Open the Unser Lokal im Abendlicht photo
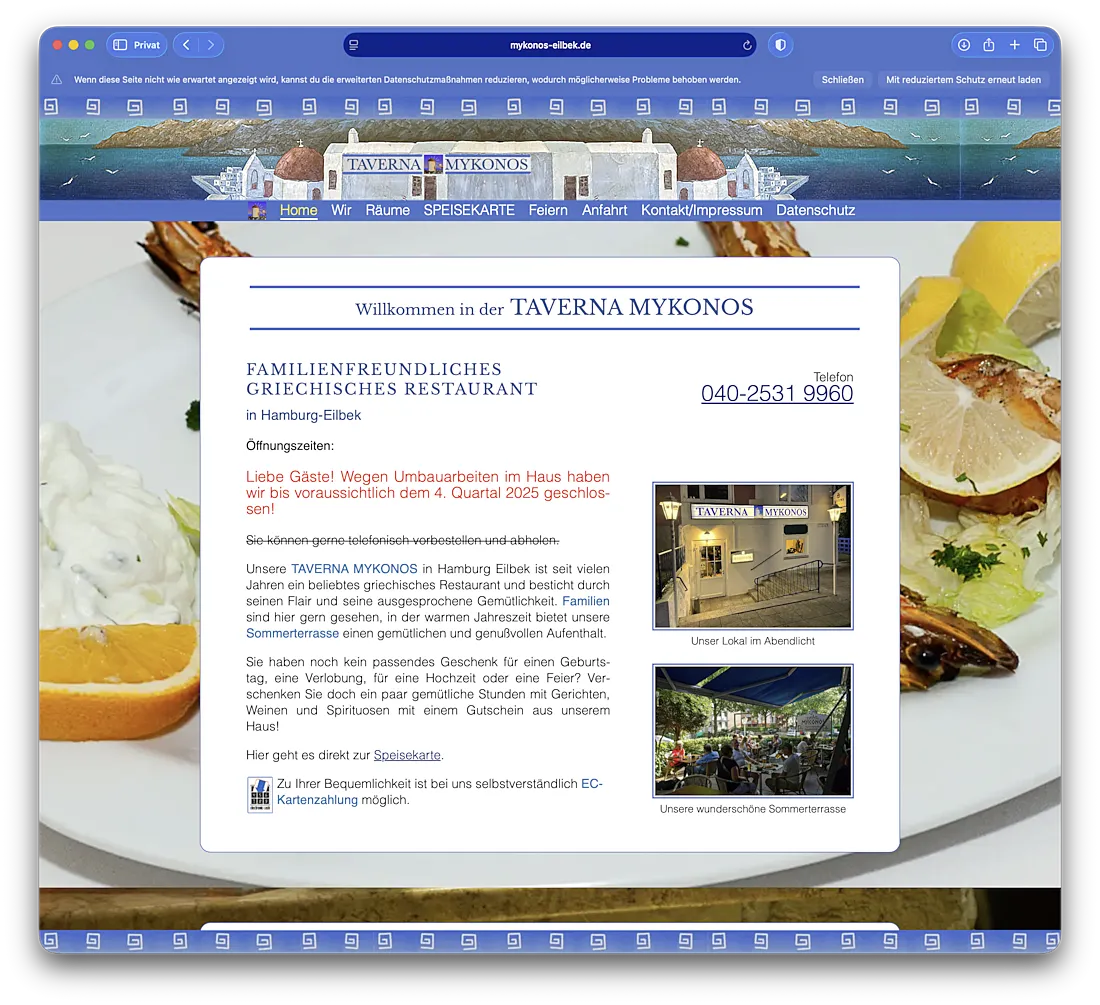Image resolution: width=1100 pixels, height=1005 pixels. pos(752,556)
